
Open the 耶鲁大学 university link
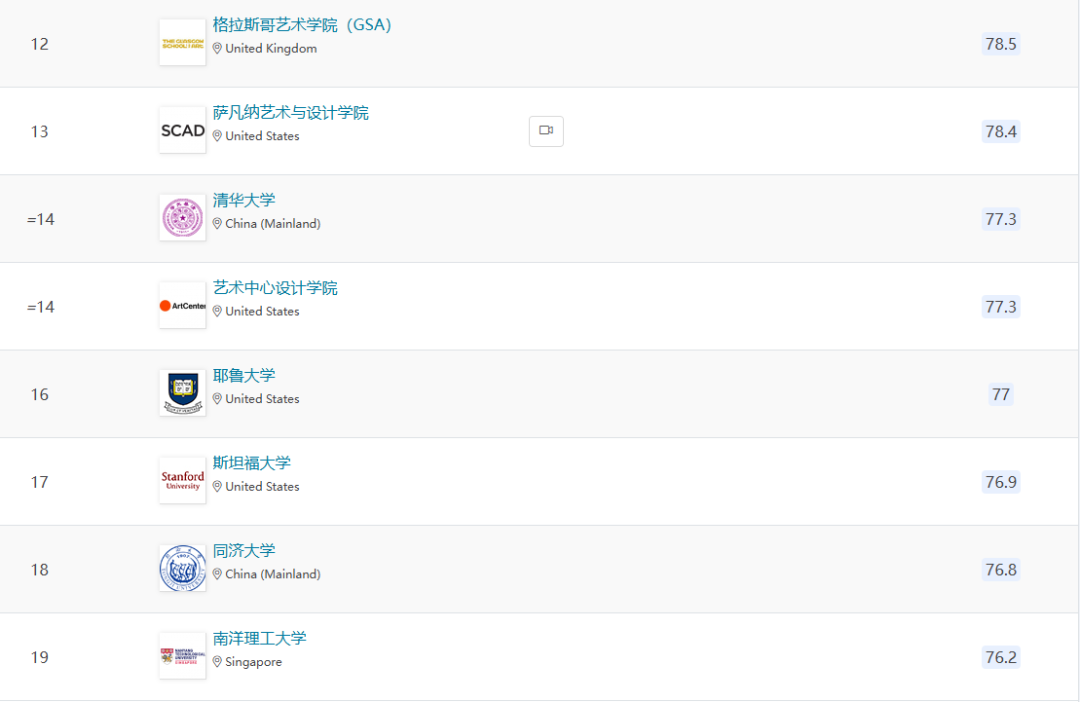coord(244,376)
